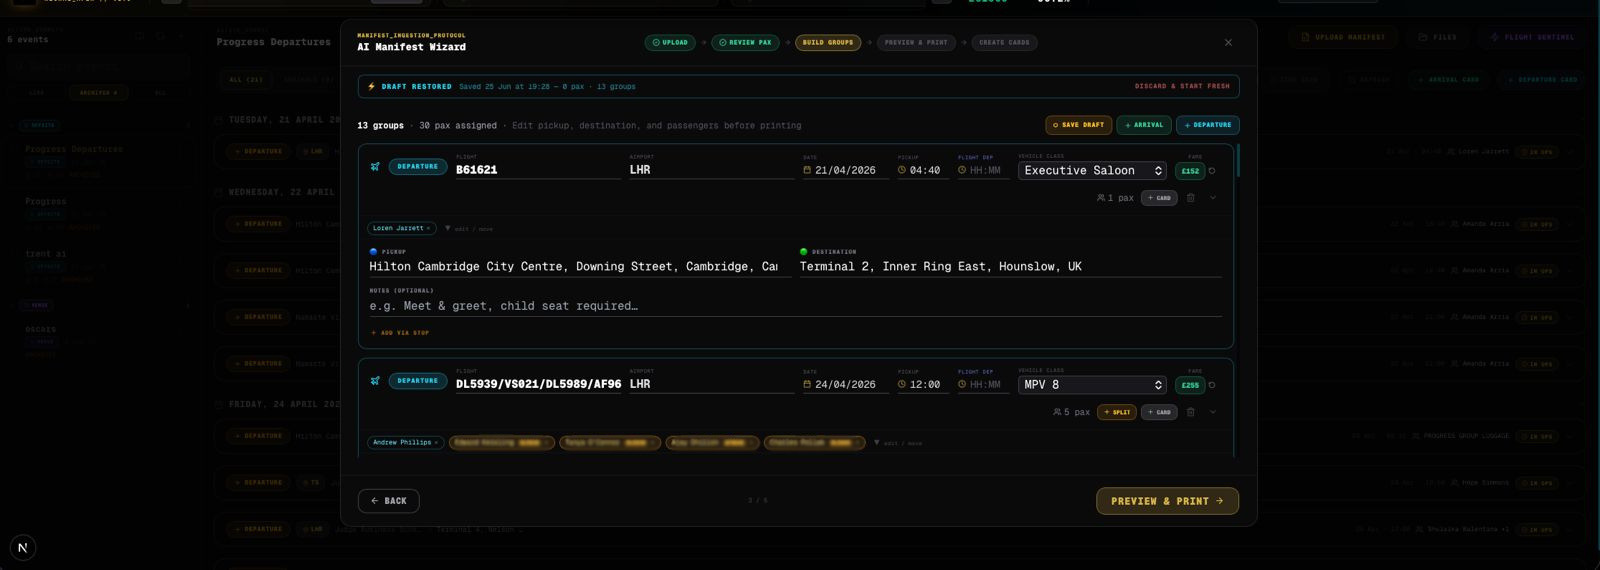
Task: Click Files button in background page
Action: point(1438,37)
